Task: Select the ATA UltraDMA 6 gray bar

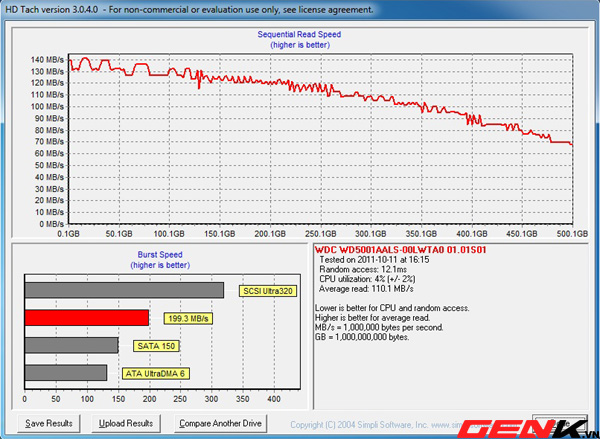Action: 66,373
